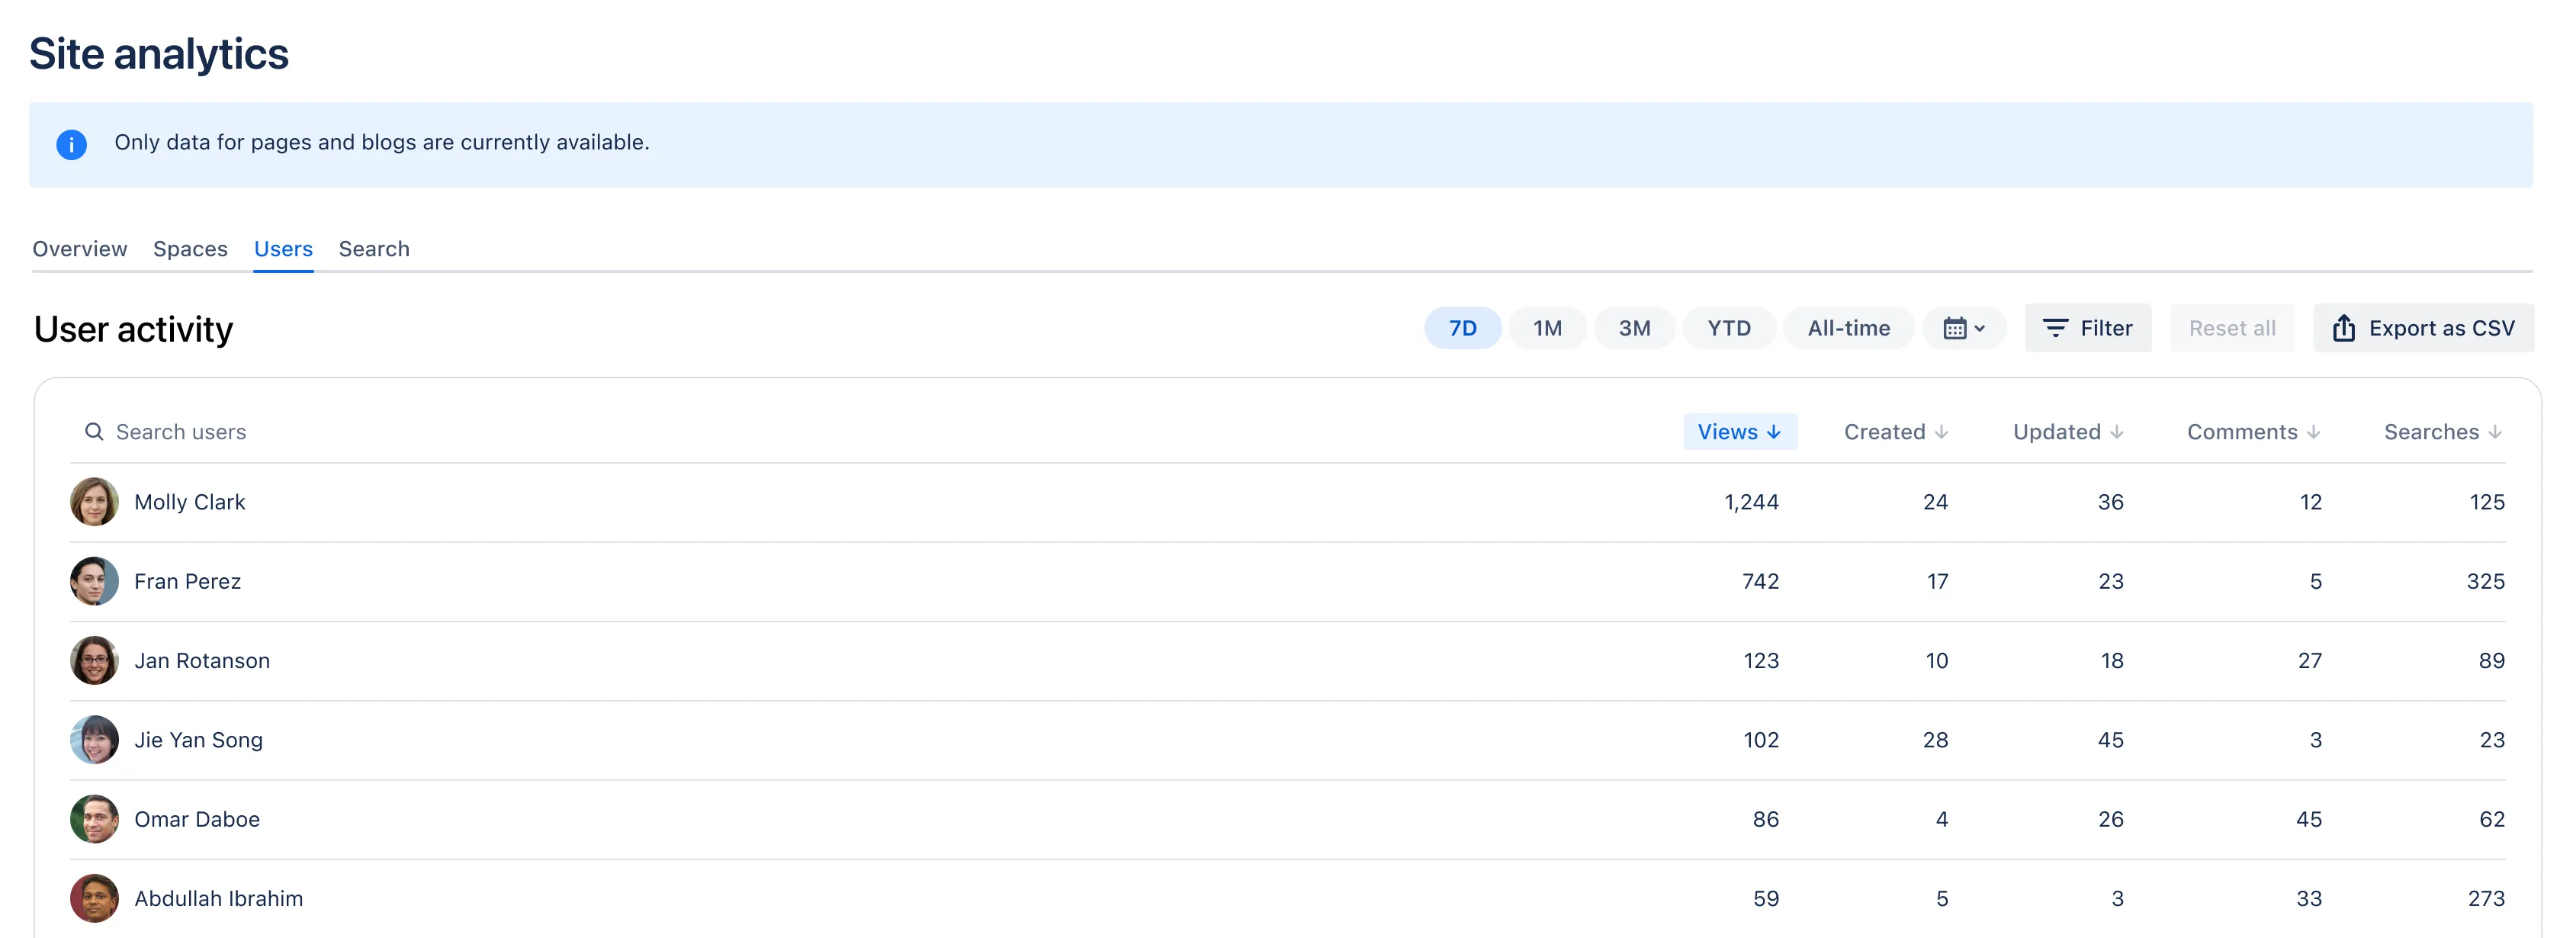2576x938 pixels.
Task: Open the custom date range calendar picker
Action: (1963, 328)
